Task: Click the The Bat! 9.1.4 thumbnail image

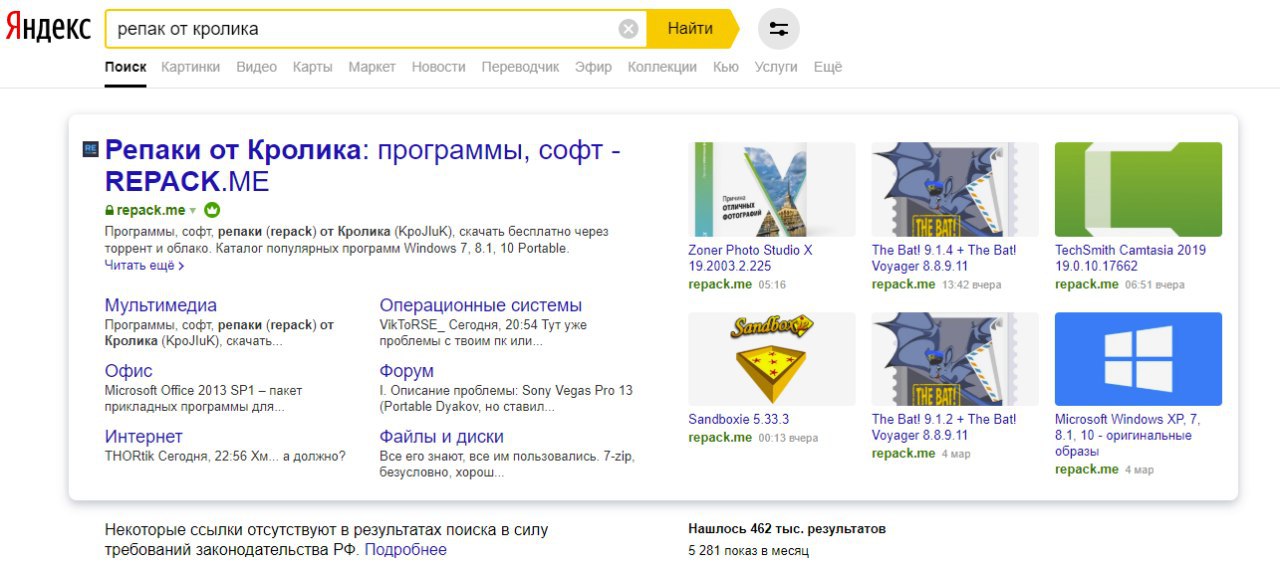Action: click(x=955, y=189)
